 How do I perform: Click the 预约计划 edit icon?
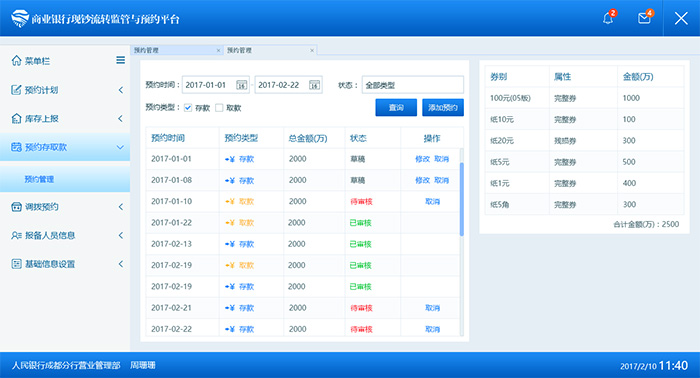click(x=16, y=90)
